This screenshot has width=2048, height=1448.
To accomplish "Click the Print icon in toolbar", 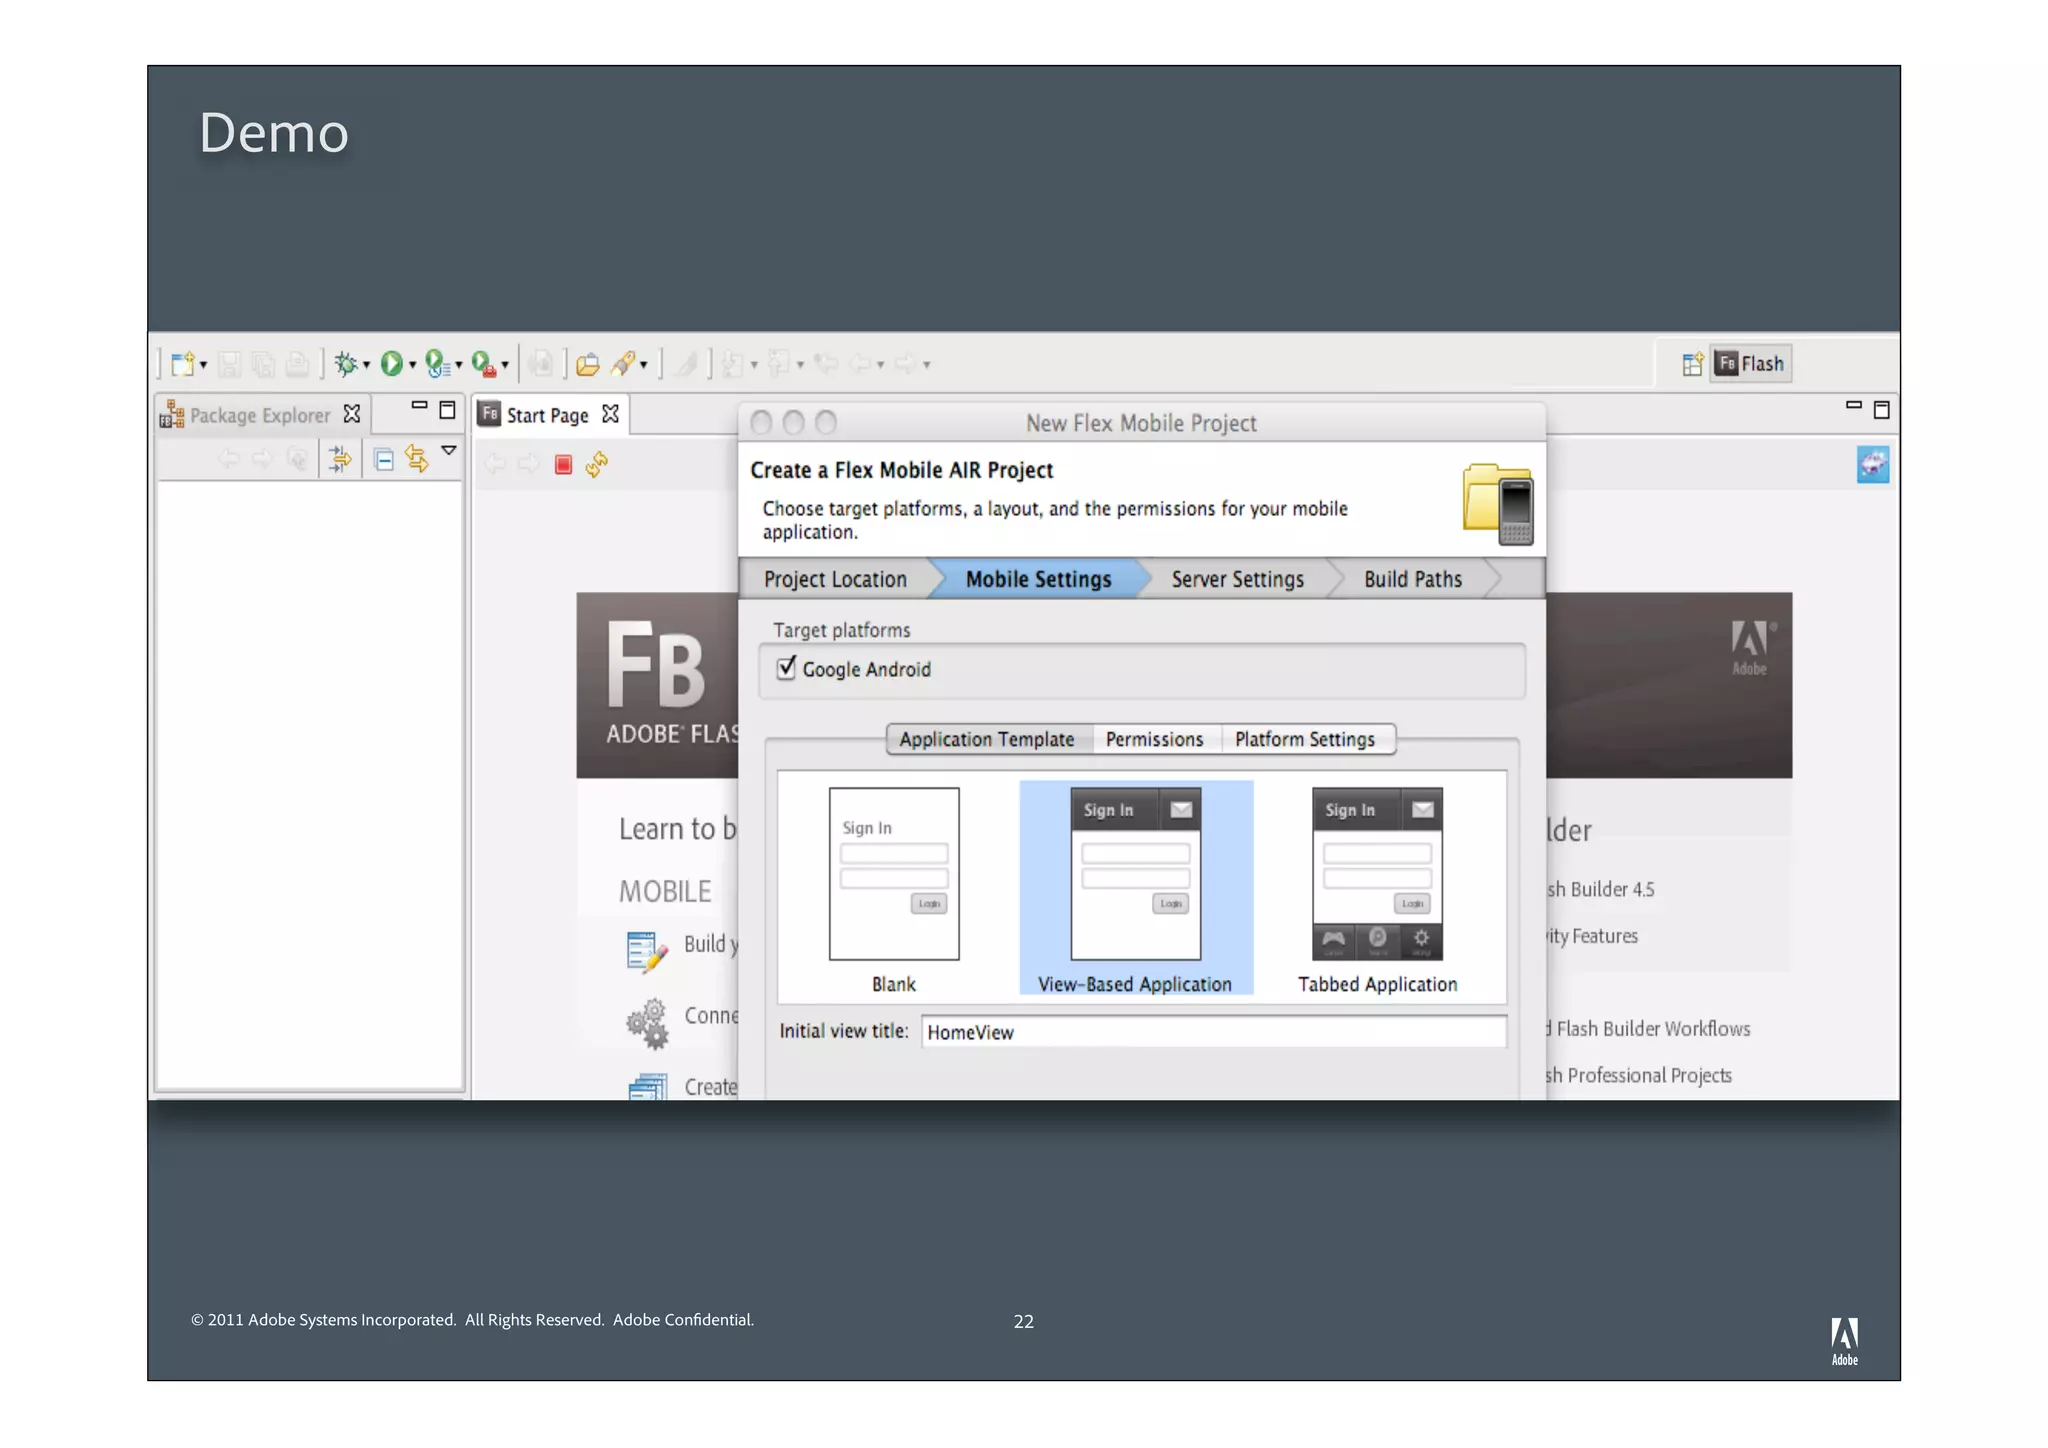I will (297, 364).
